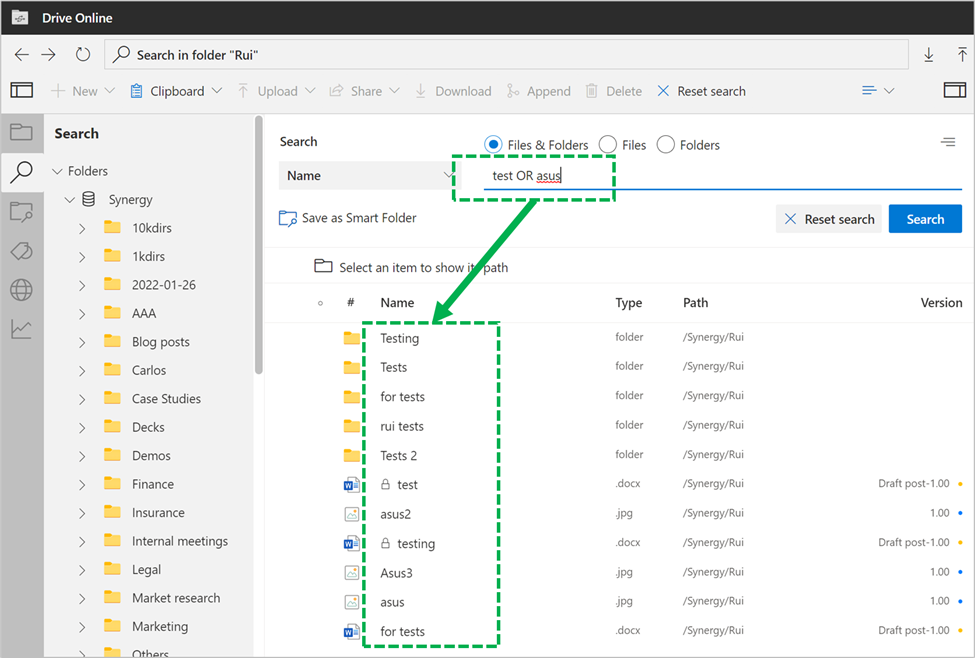Collapse the Synergy tree node
Viewport: 975px width, 658px height.
pos(70,200)
